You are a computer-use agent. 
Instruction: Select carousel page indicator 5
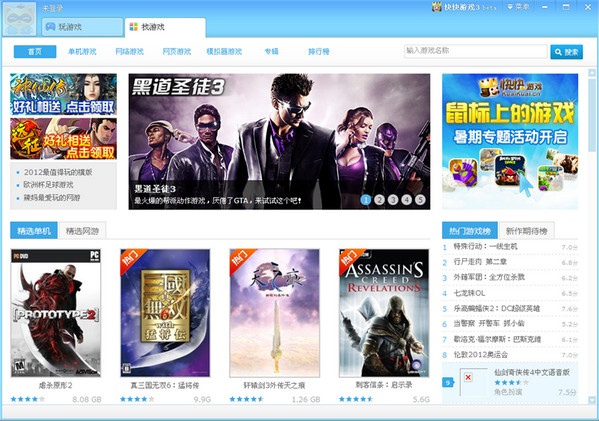point(420,200)
